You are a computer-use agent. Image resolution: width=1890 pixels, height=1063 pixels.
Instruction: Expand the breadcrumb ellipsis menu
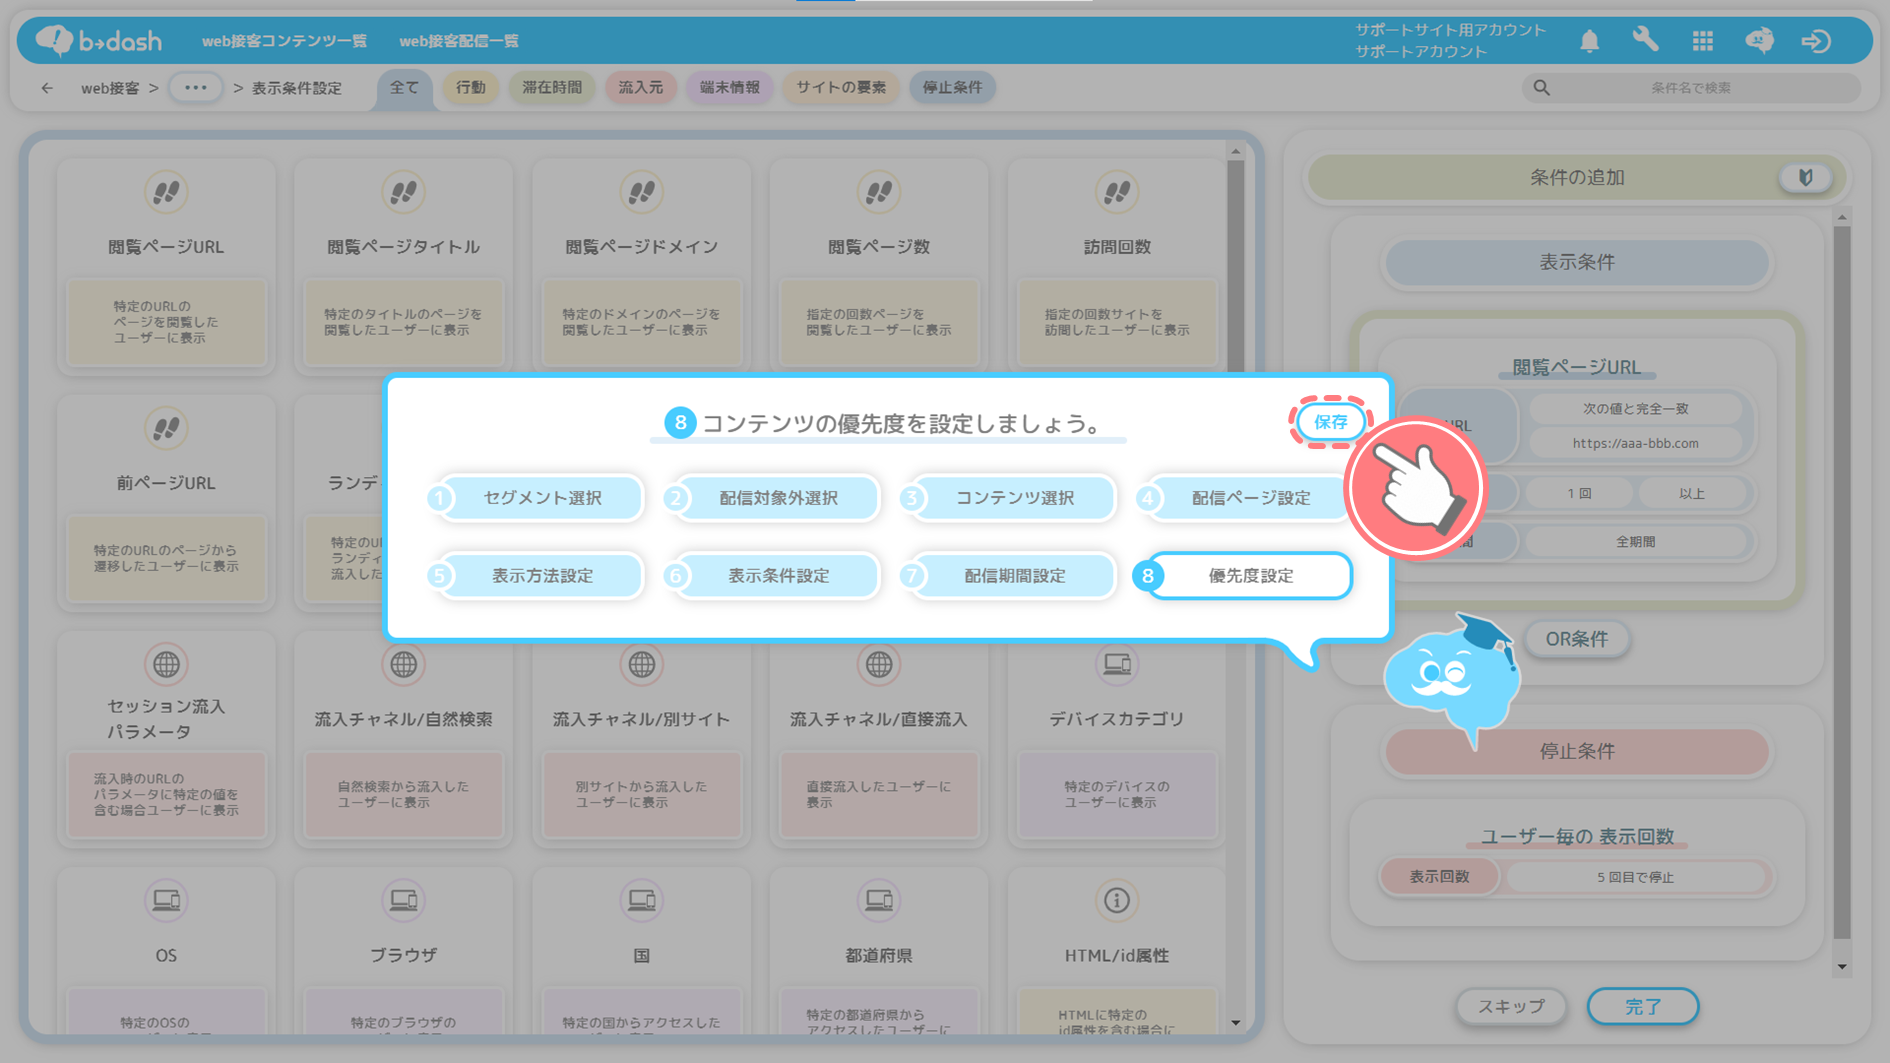(x=195, y=88)
